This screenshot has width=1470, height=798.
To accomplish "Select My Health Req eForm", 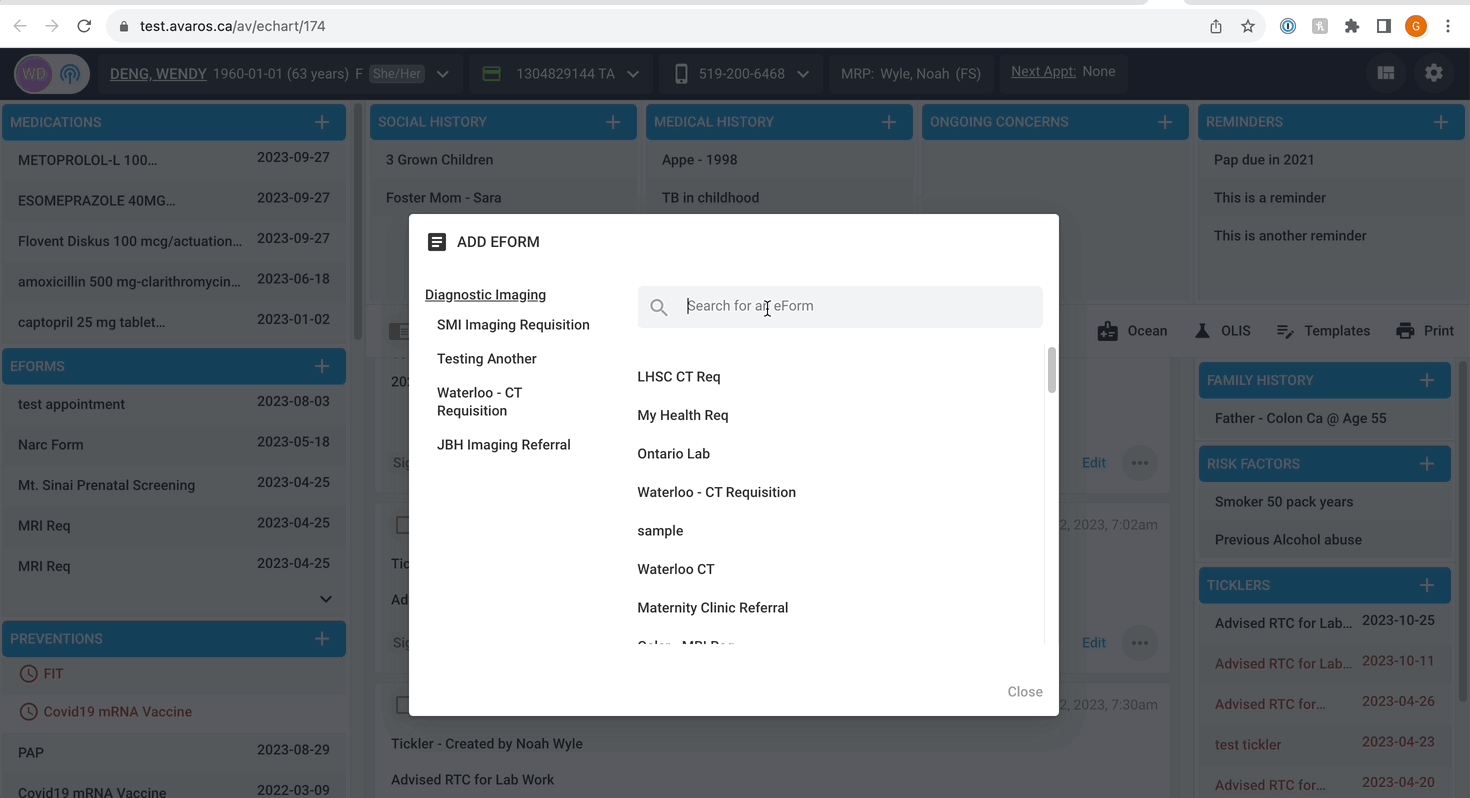I will 683,415.
